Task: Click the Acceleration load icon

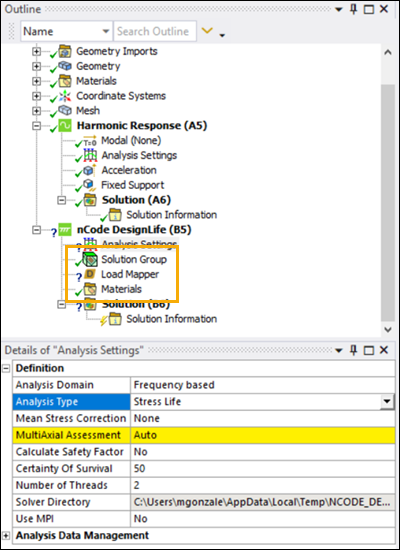Action: [90, 170]
